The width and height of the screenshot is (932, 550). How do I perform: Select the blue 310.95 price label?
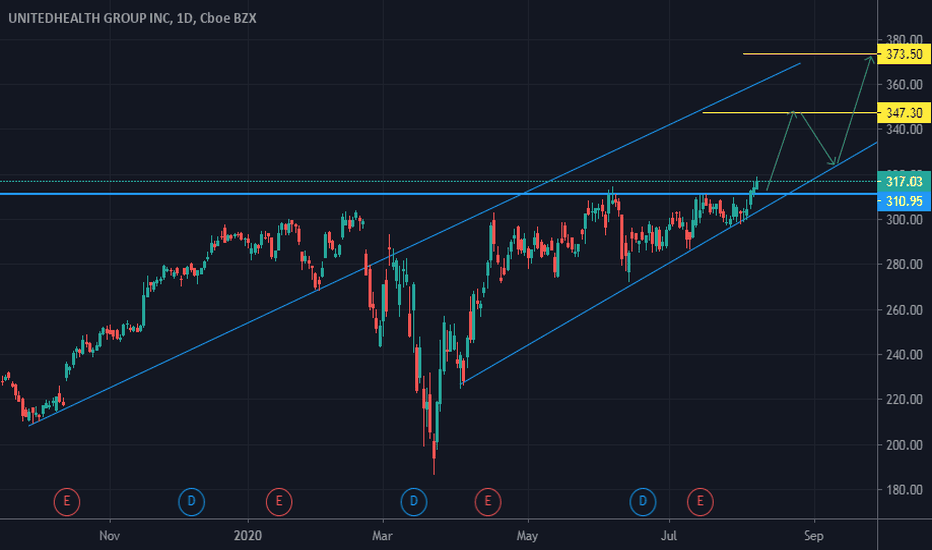pos(903,201)
